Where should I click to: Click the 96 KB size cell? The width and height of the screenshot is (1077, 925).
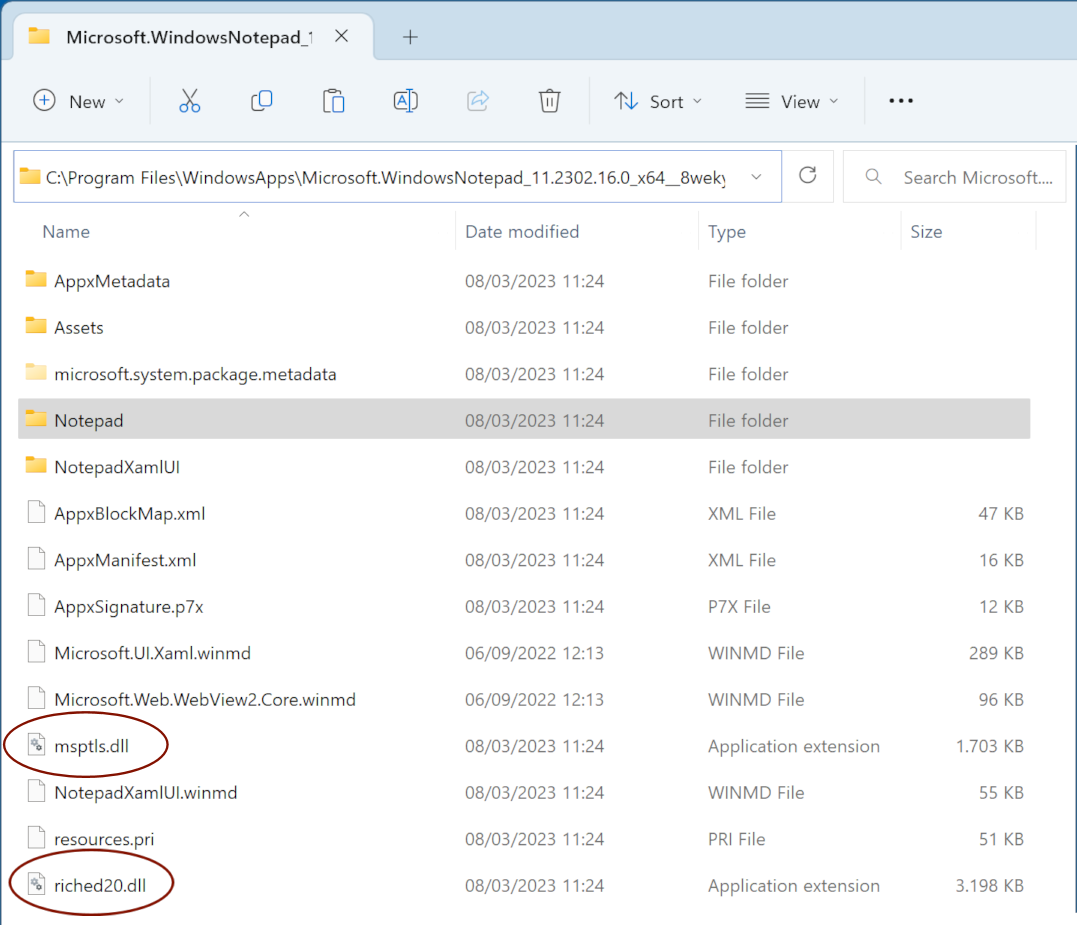click(1001, 700)
